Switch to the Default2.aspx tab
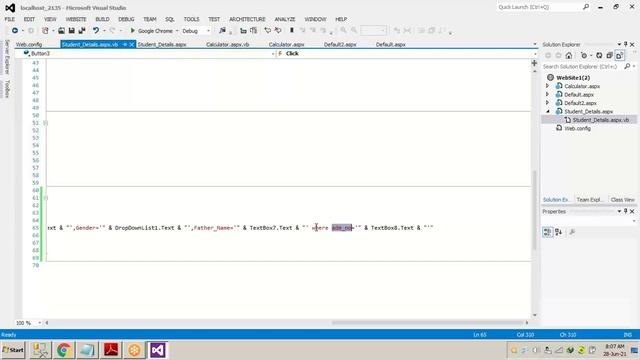640x360 pixels. point(340,44)
